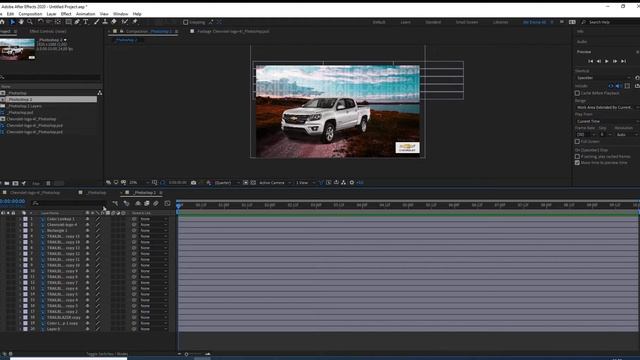This screenshot has width=640, height=360.
Task: Click the Home icon in toolbar
Action: 2,22
